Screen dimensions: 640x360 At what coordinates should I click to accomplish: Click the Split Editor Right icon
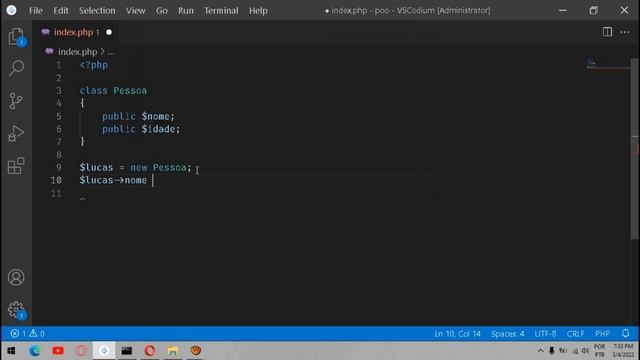point(607,32)
